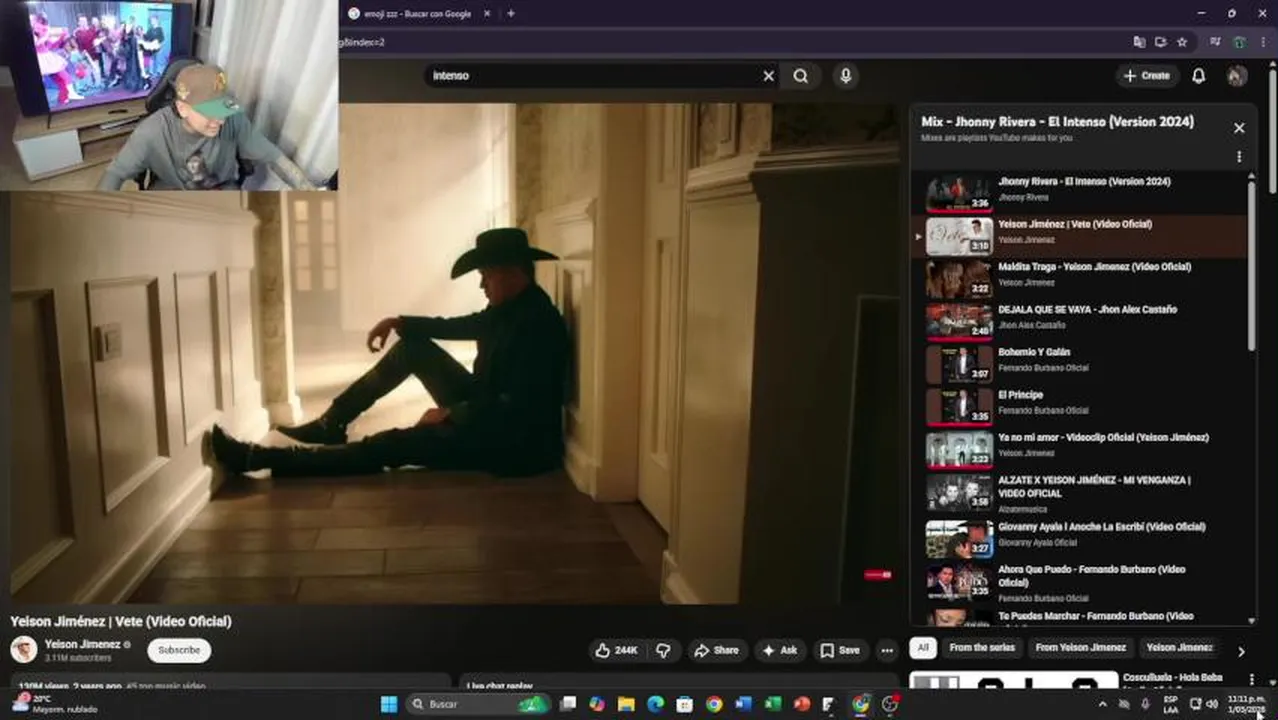Close the Mix playlist panel

click(1239, 128)
